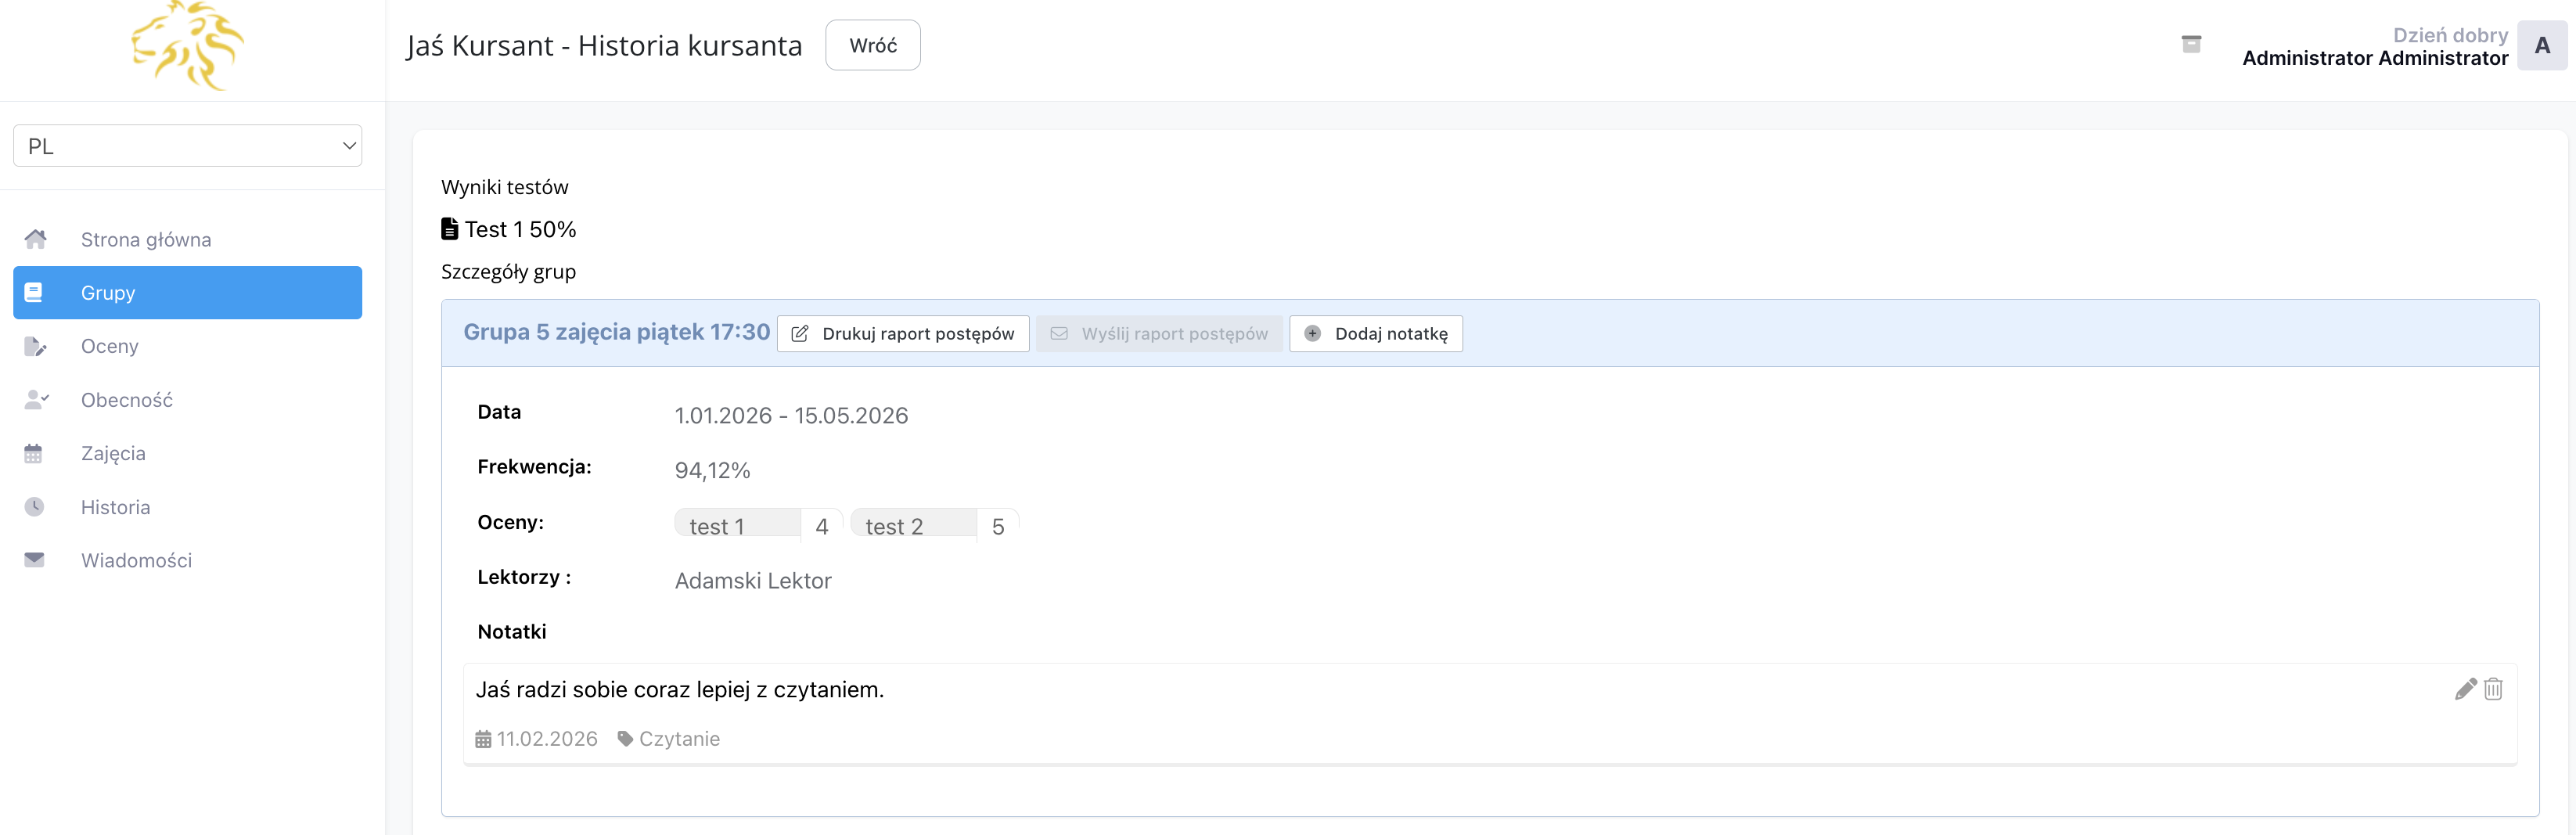Click the home icon in sidebar

click(35, 240)
